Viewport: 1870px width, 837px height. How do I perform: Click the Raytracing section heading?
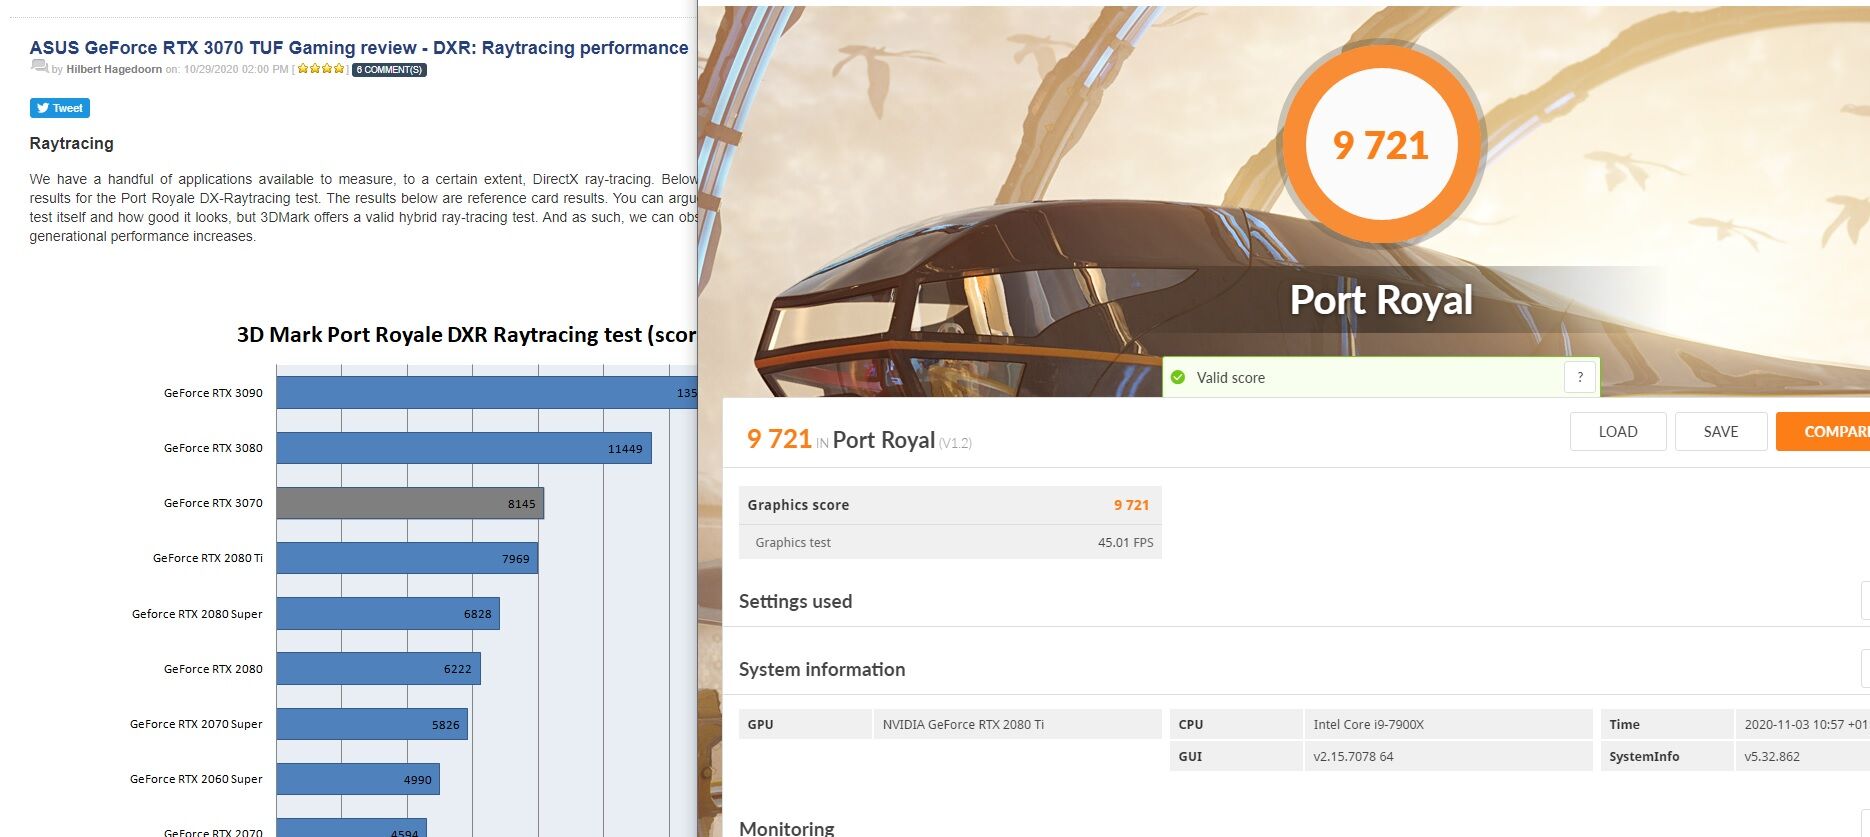(x=72, y=143)
